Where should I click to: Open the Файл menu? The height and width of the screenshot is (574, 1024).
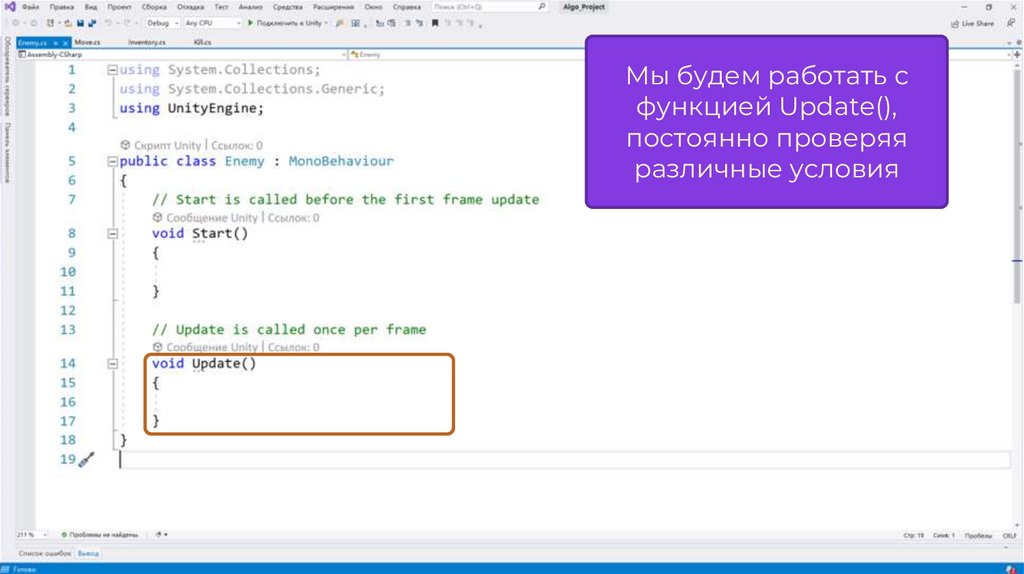[31, 7]
